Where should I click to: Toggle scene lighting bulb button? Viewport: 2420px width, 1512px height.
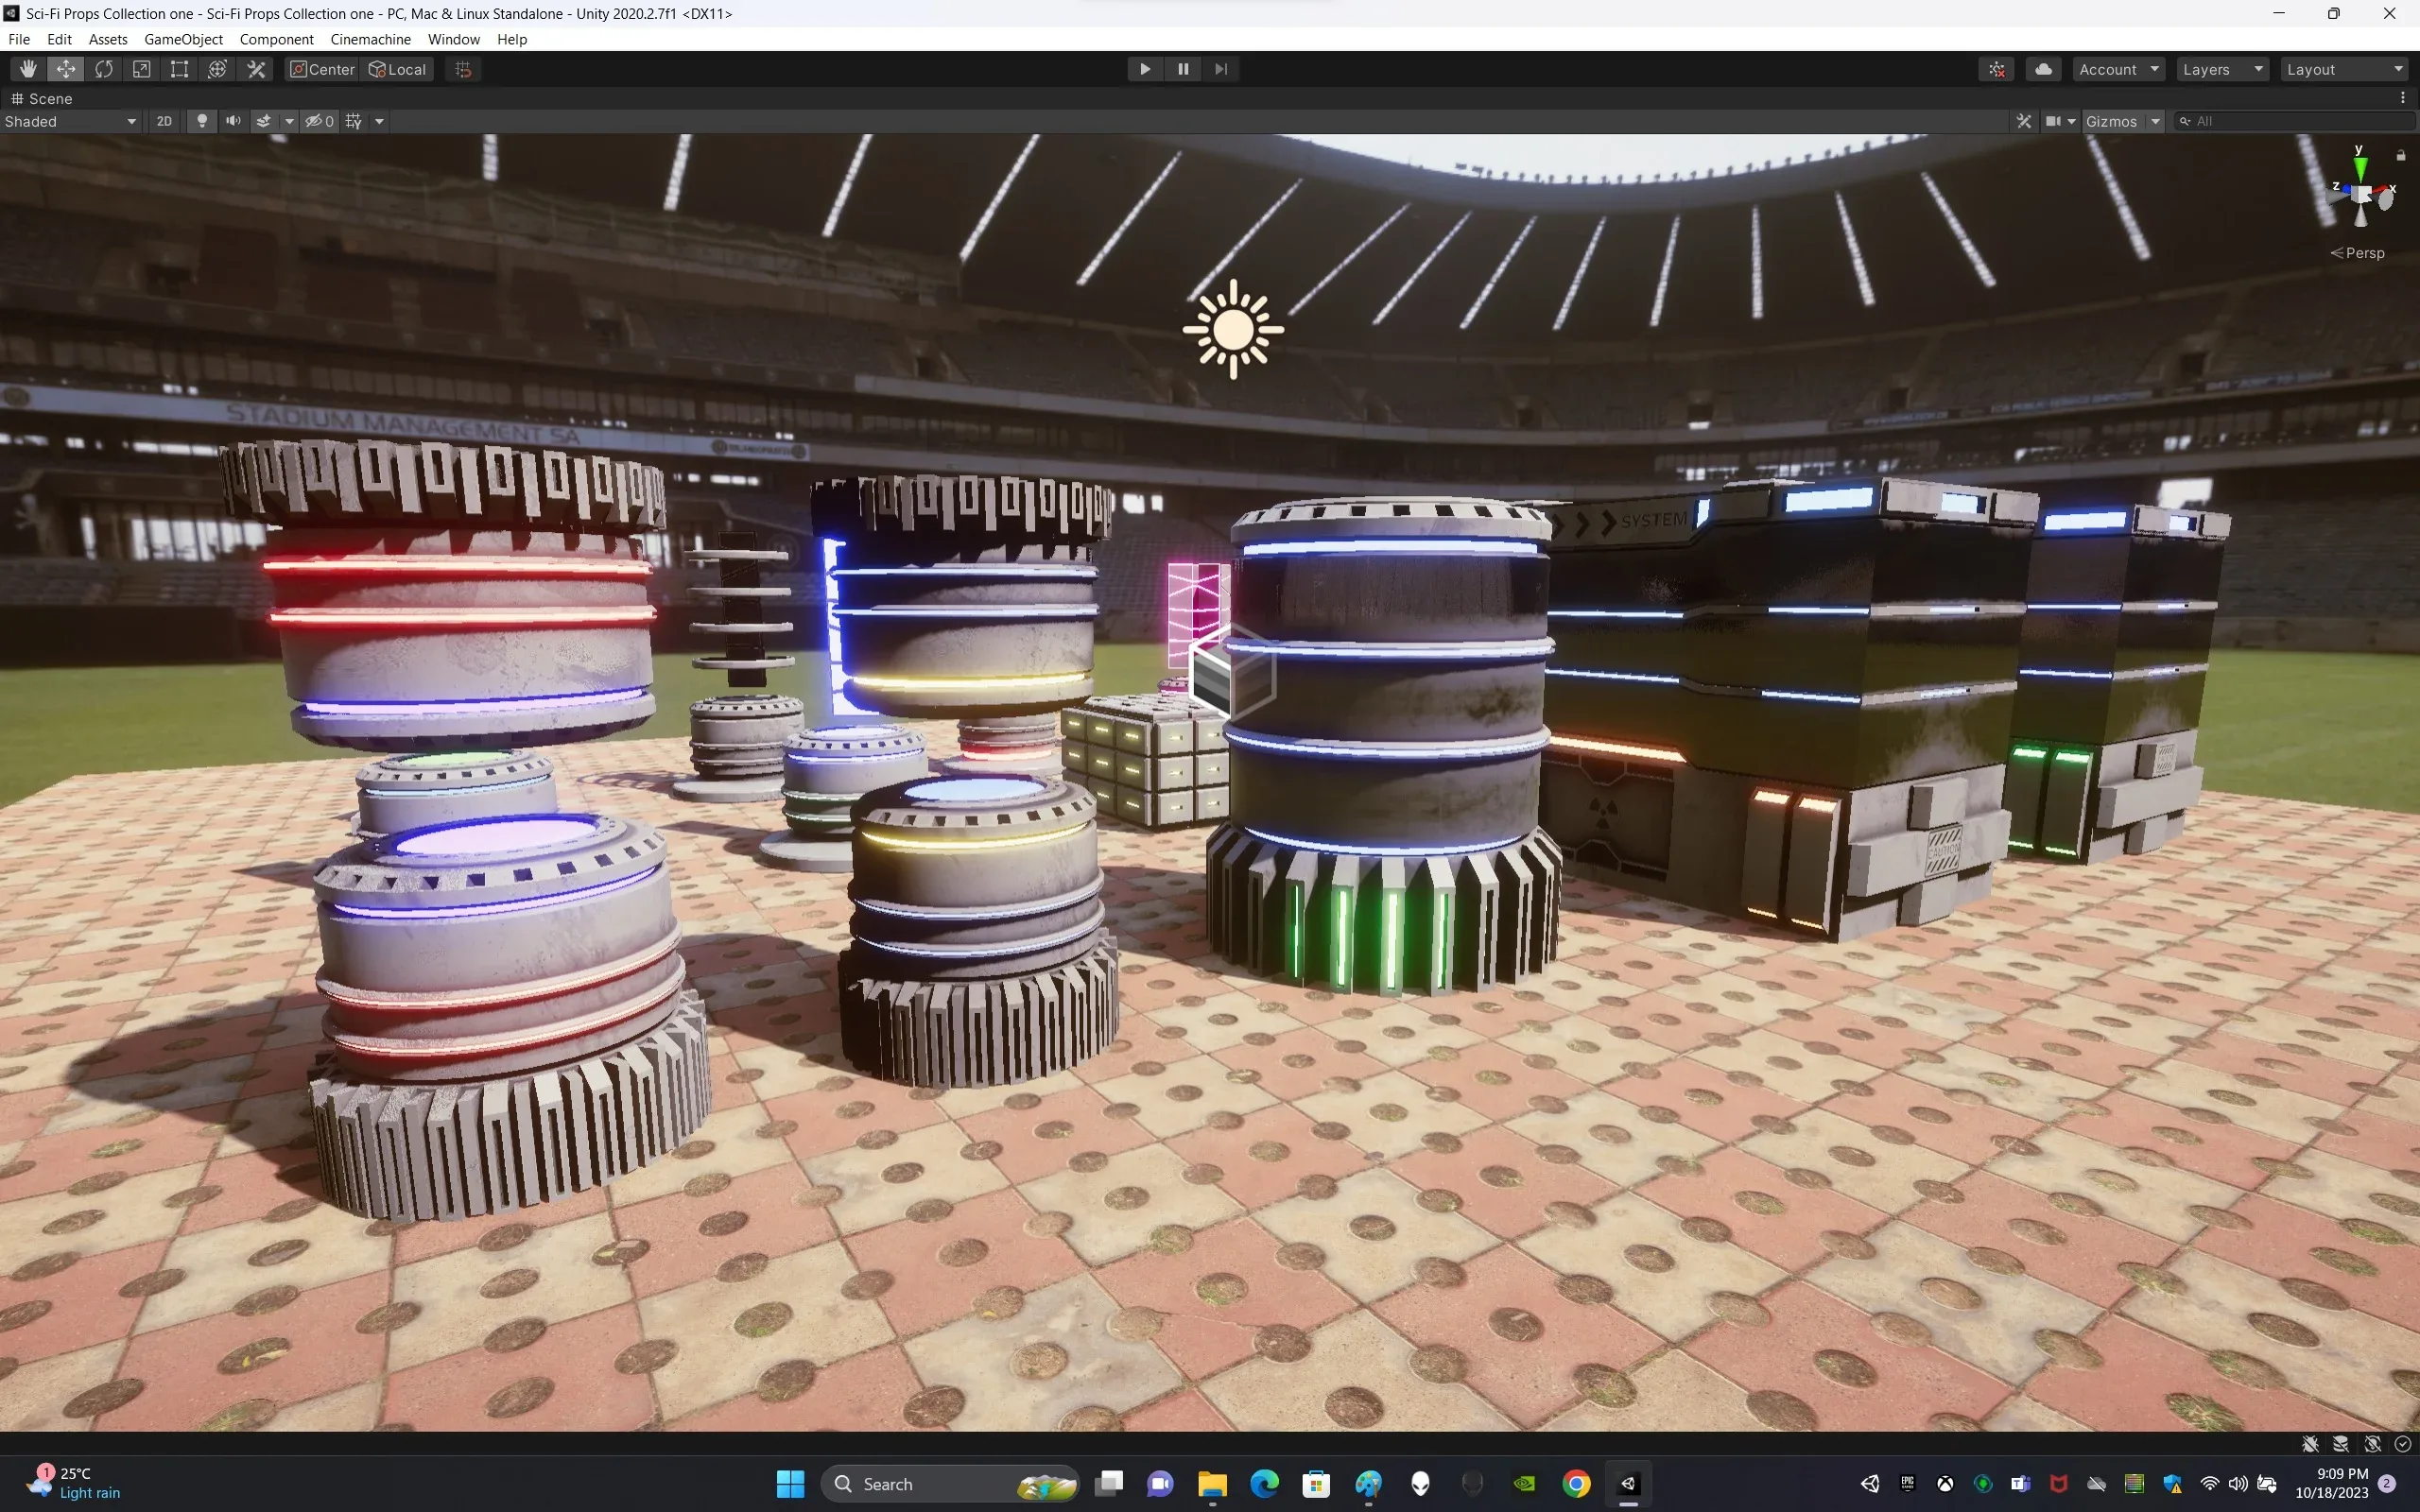point(202,121)
